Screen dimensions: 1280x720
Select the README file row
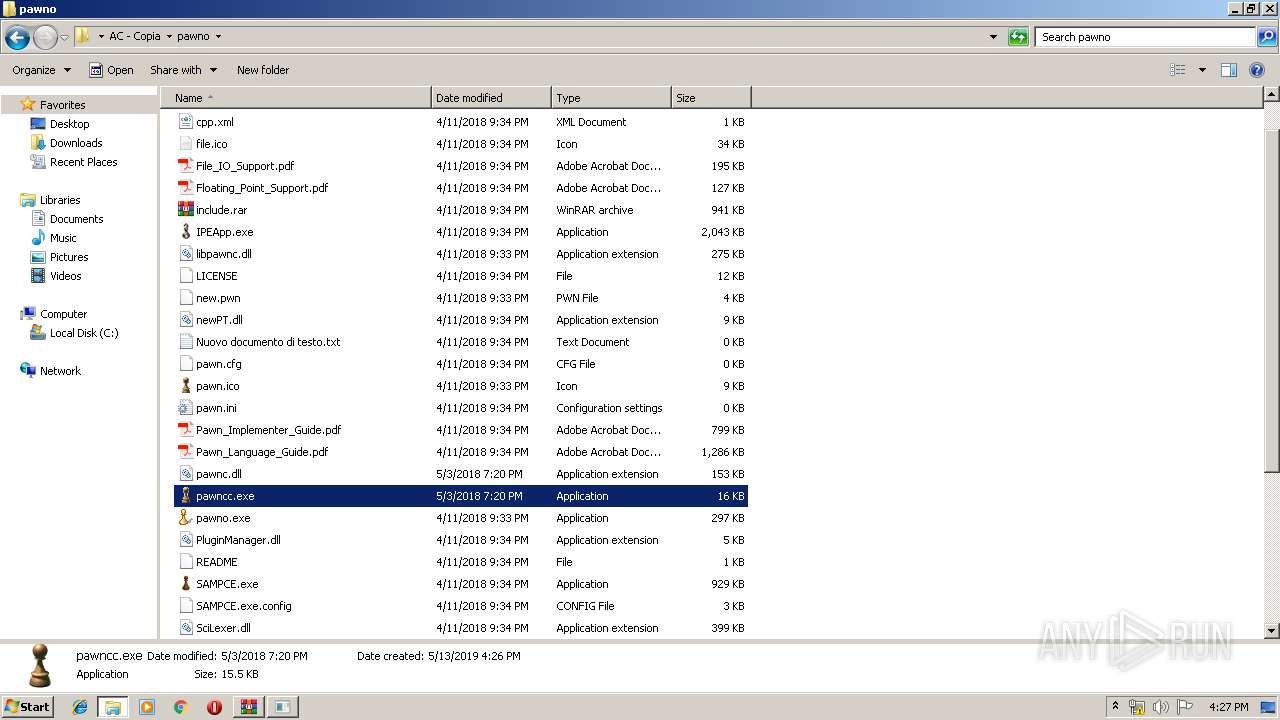(x=461, y=562)
